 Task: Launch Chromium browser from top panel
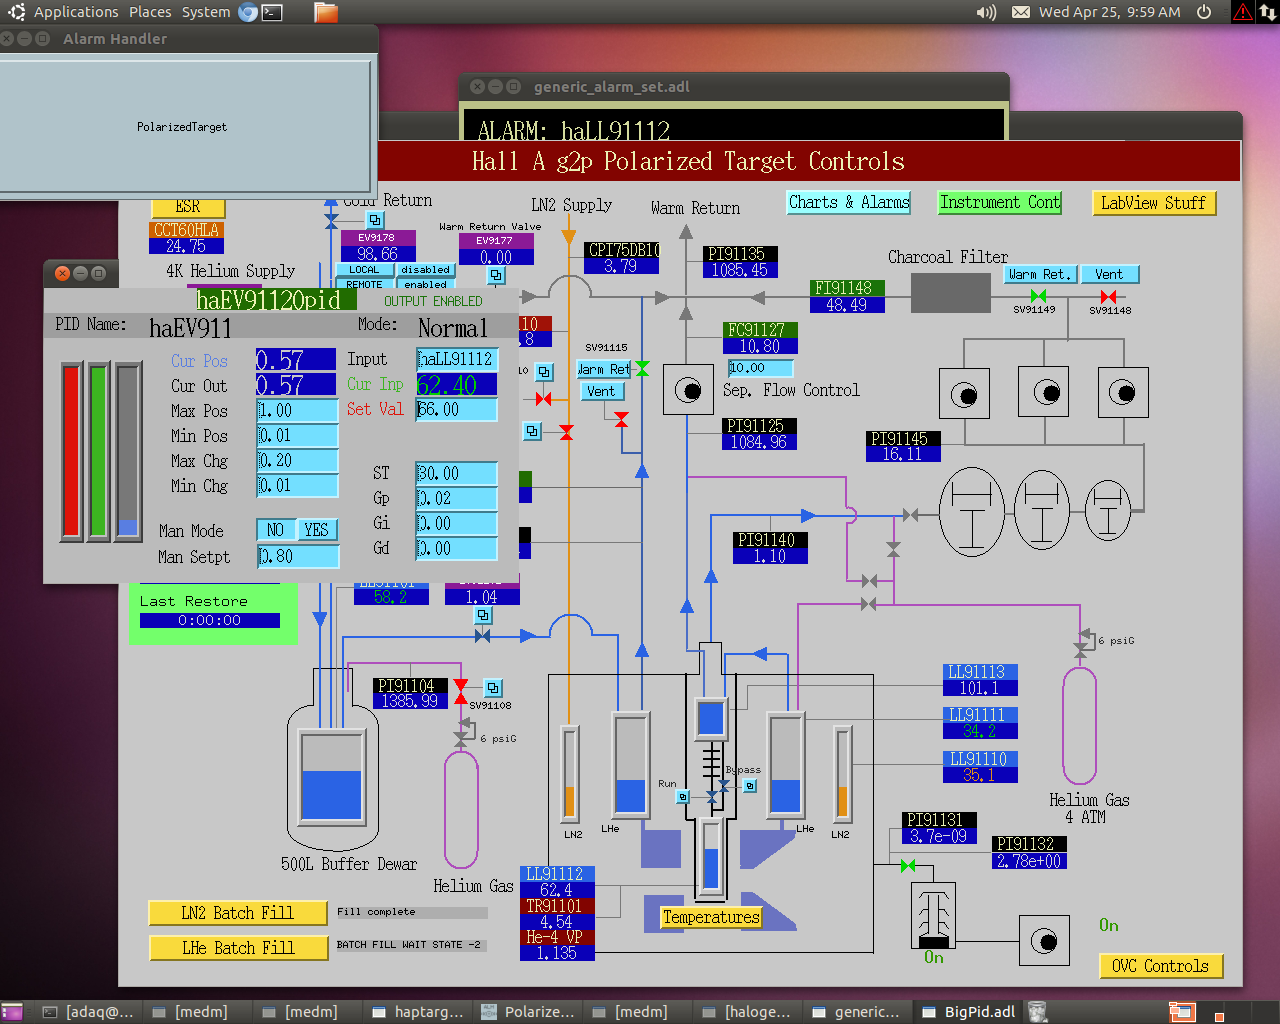click(x=248, y=12)
